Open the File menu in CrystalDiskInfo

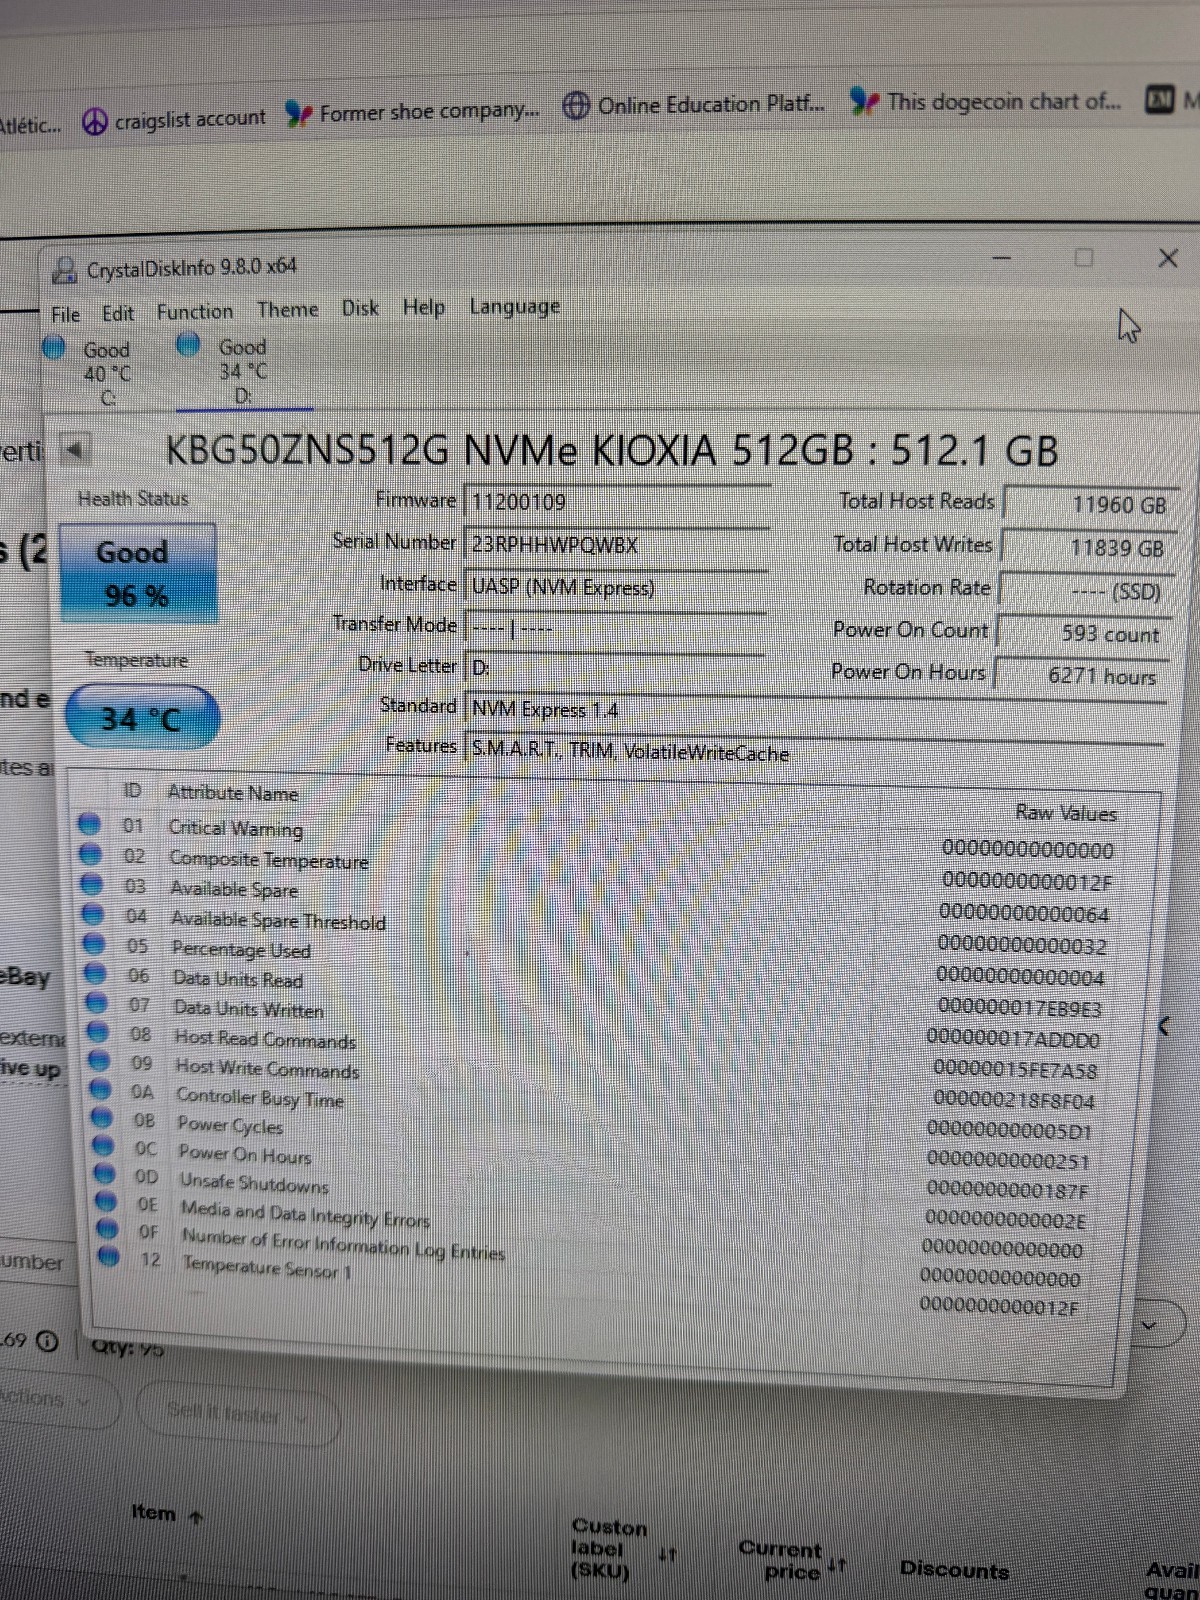[x=66, y=314]
